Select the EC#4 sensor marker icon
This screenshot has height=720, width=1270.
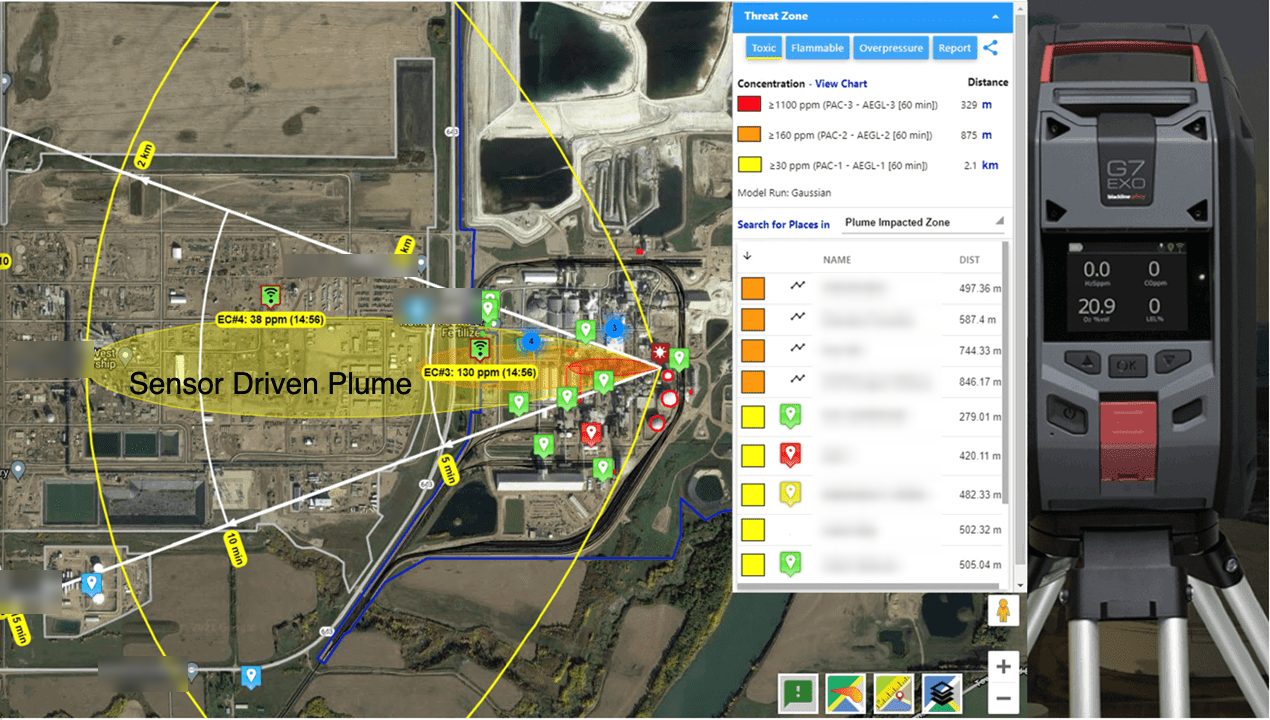[x=270, y=295]
